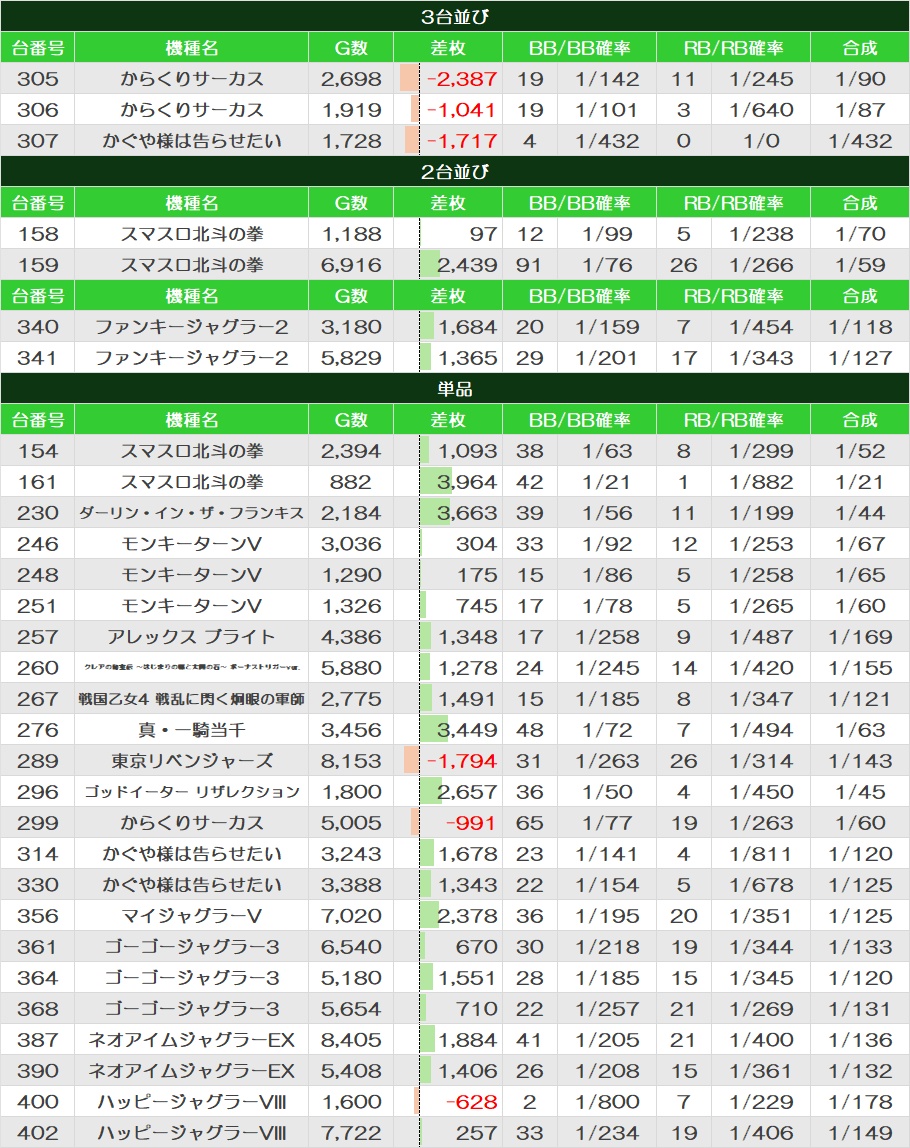Click スマスロ北斗の拳 in row 159

pos(192,264)
